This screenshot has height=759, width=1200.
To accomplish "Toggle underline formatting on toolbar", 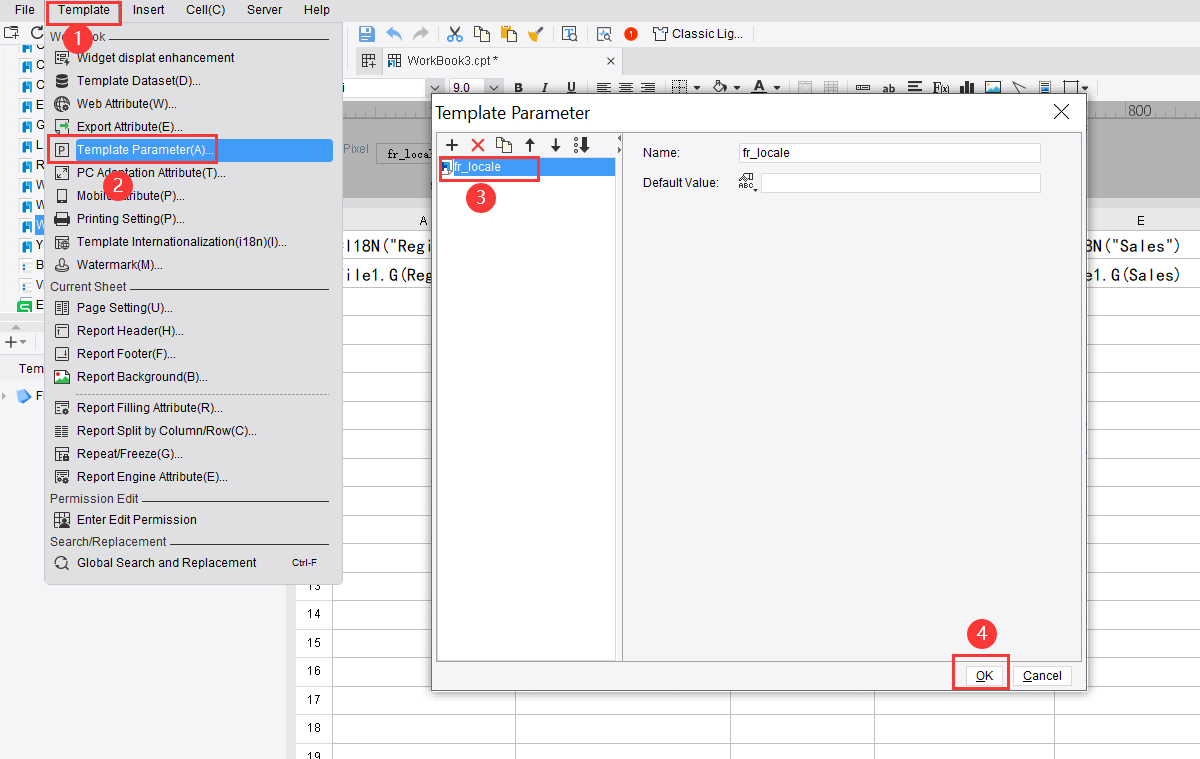I will coord(571,87).
